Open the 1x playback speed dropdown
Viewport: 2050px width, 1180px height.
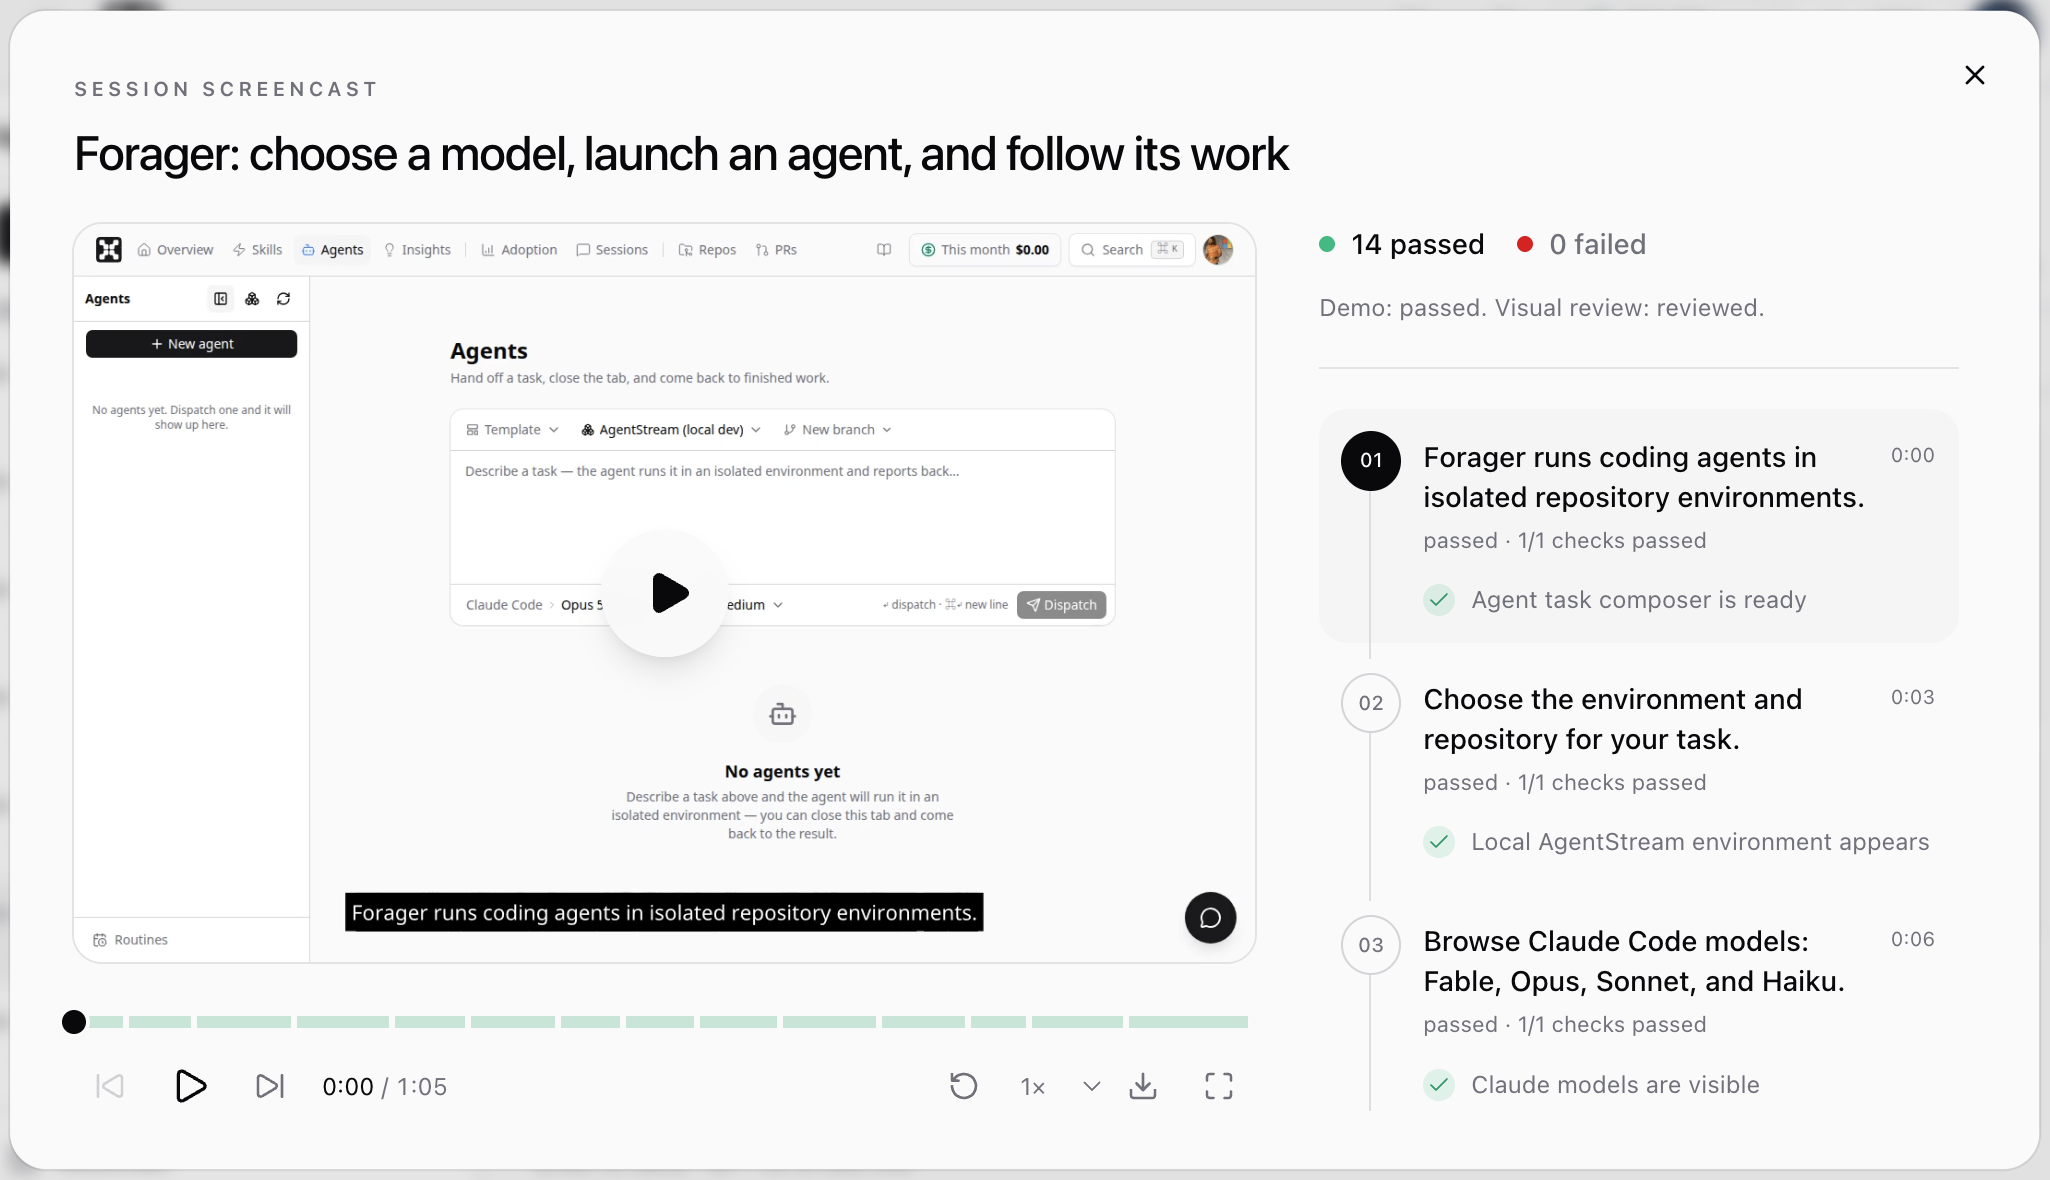[x=1060, y=1086]
